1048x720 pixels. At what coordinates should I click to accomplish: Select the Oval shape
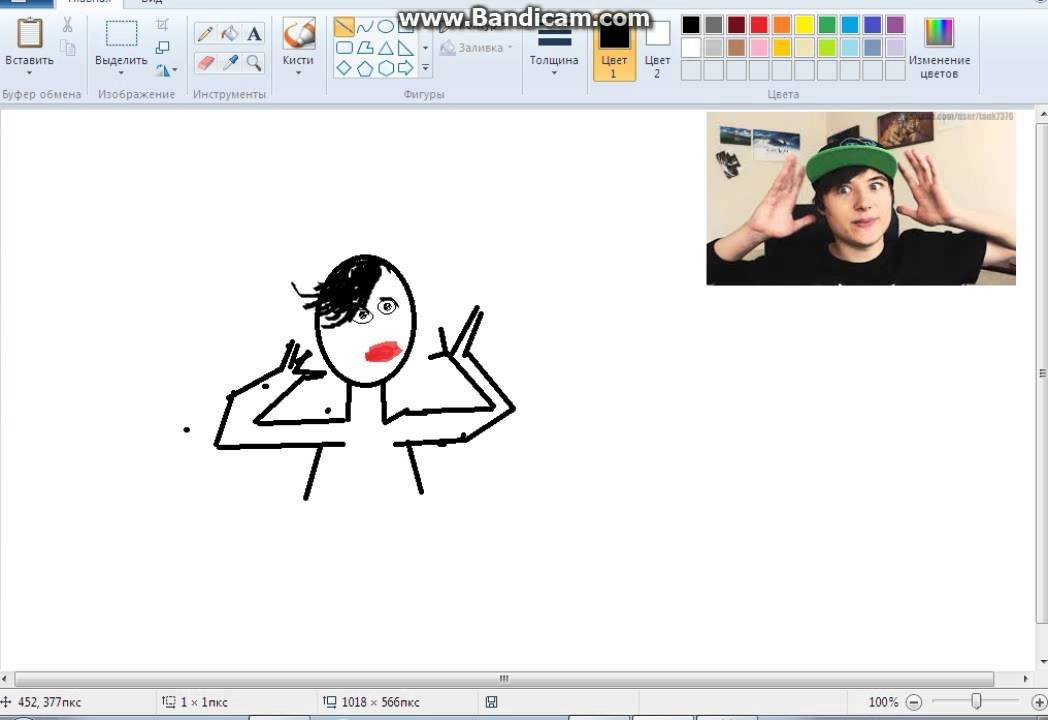pyautogui.click(x=385, y=27)
